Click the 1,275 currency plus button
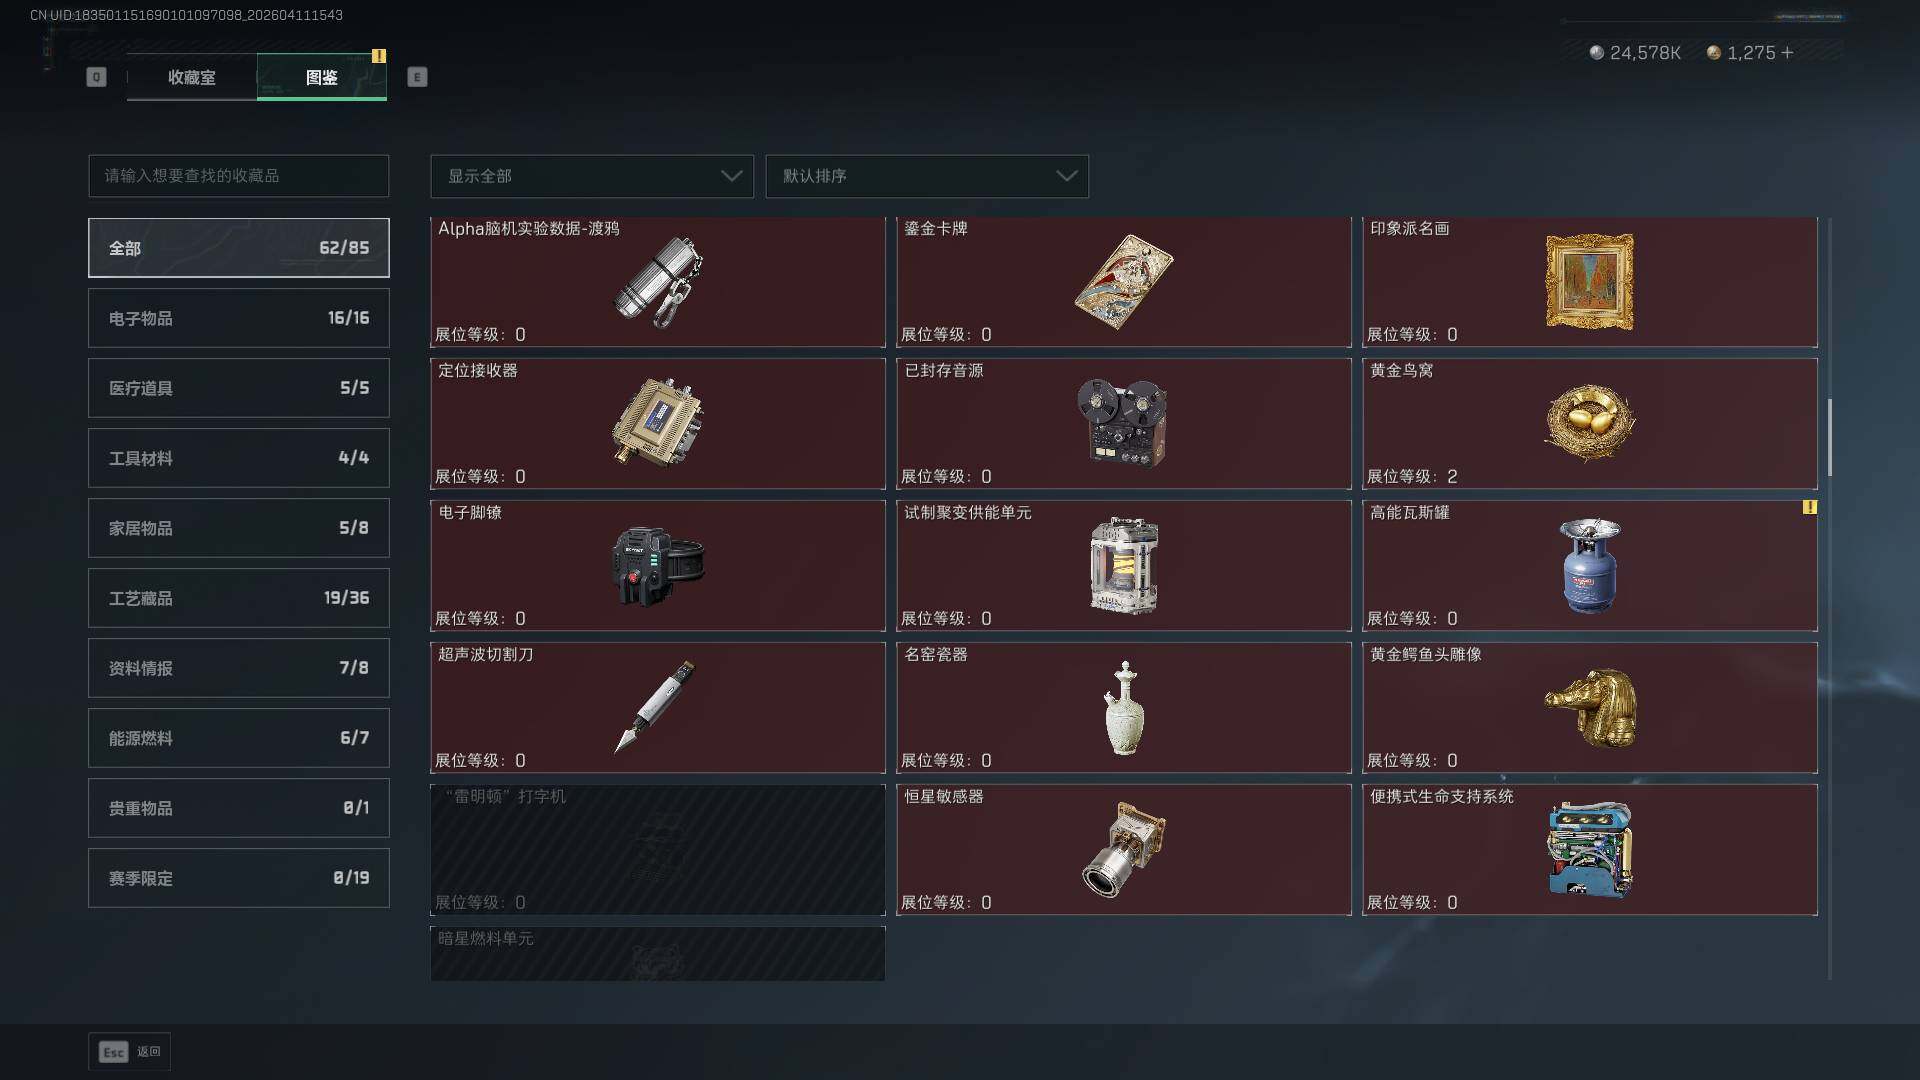Image resolution: width=1920 pixels, height=1080 pixels. pyautogui.click(x=1787, y=53)
